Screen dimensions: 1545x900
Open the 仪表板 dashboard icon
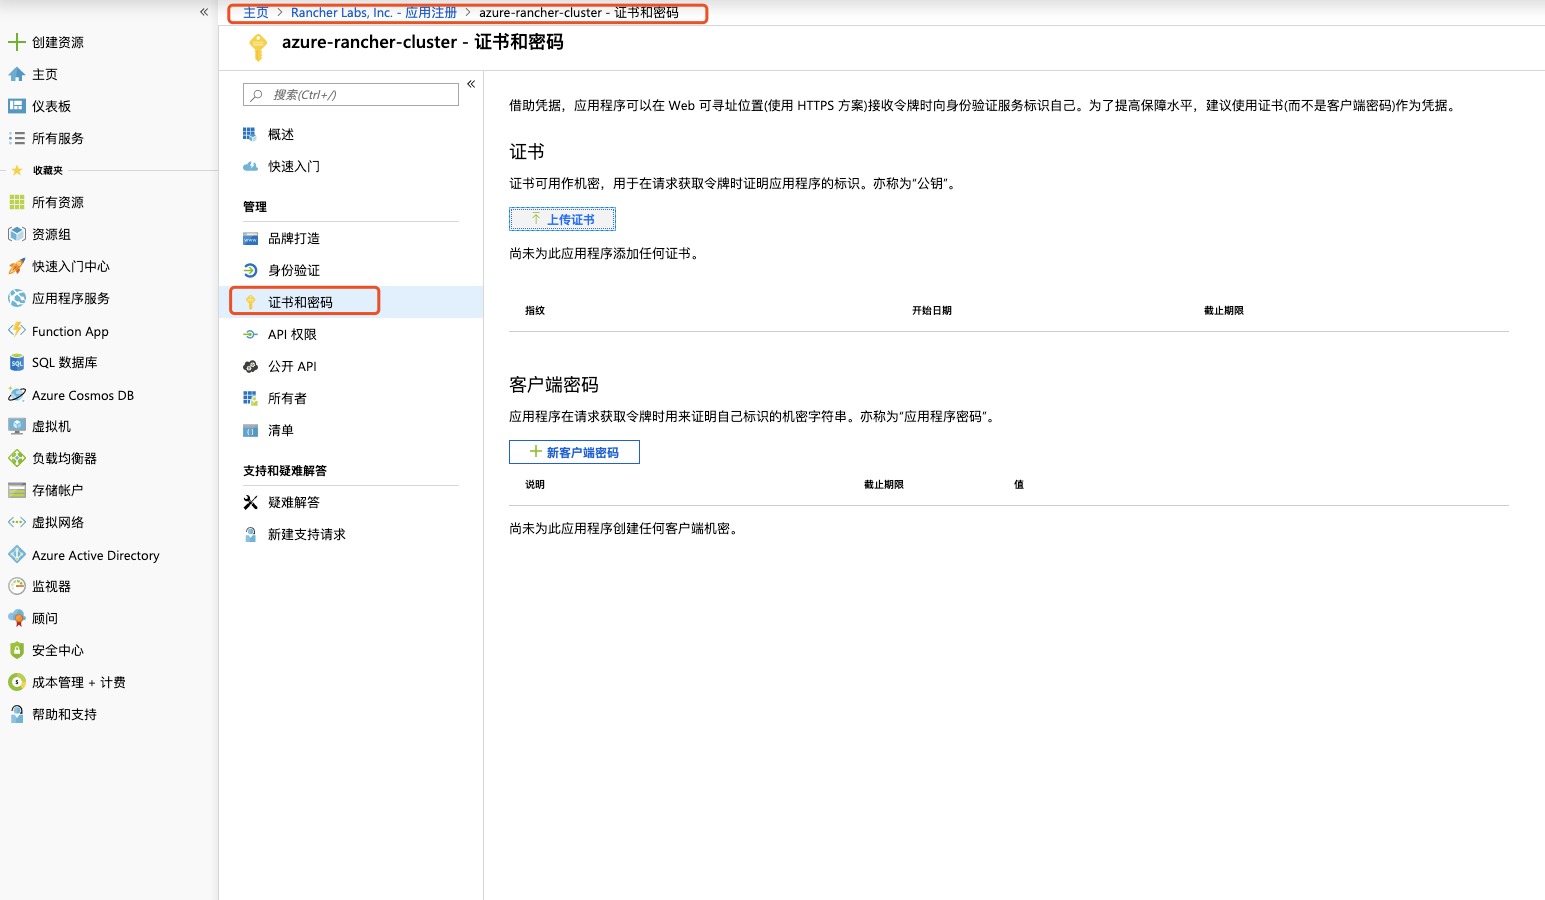pyautogui.click(x=16, y=106)
